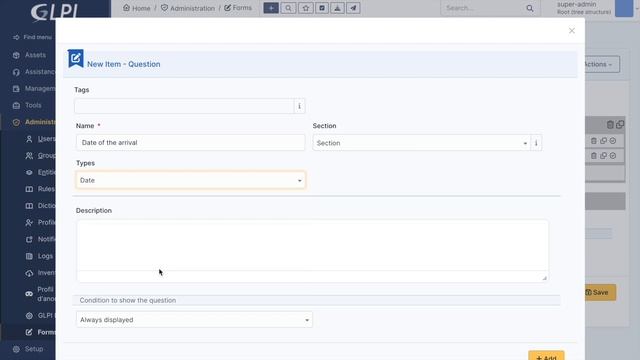Go to Logs in the sidebar
This screenshot has width=640, height=360.
click(39, 256)
